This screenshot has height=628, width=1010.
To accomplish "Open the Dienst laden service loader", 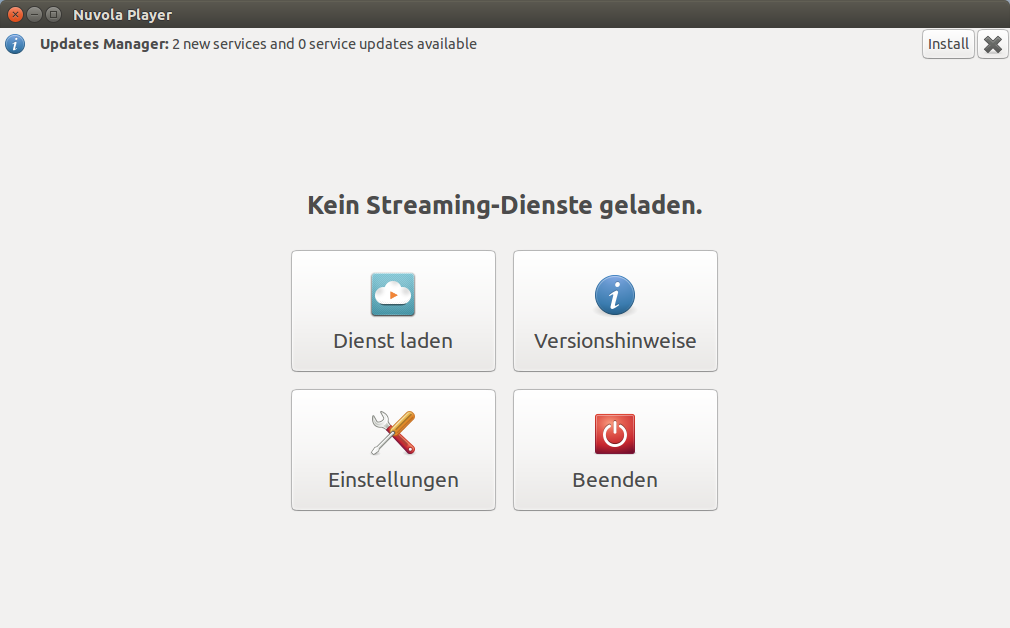I will click(x=393, y=311).
